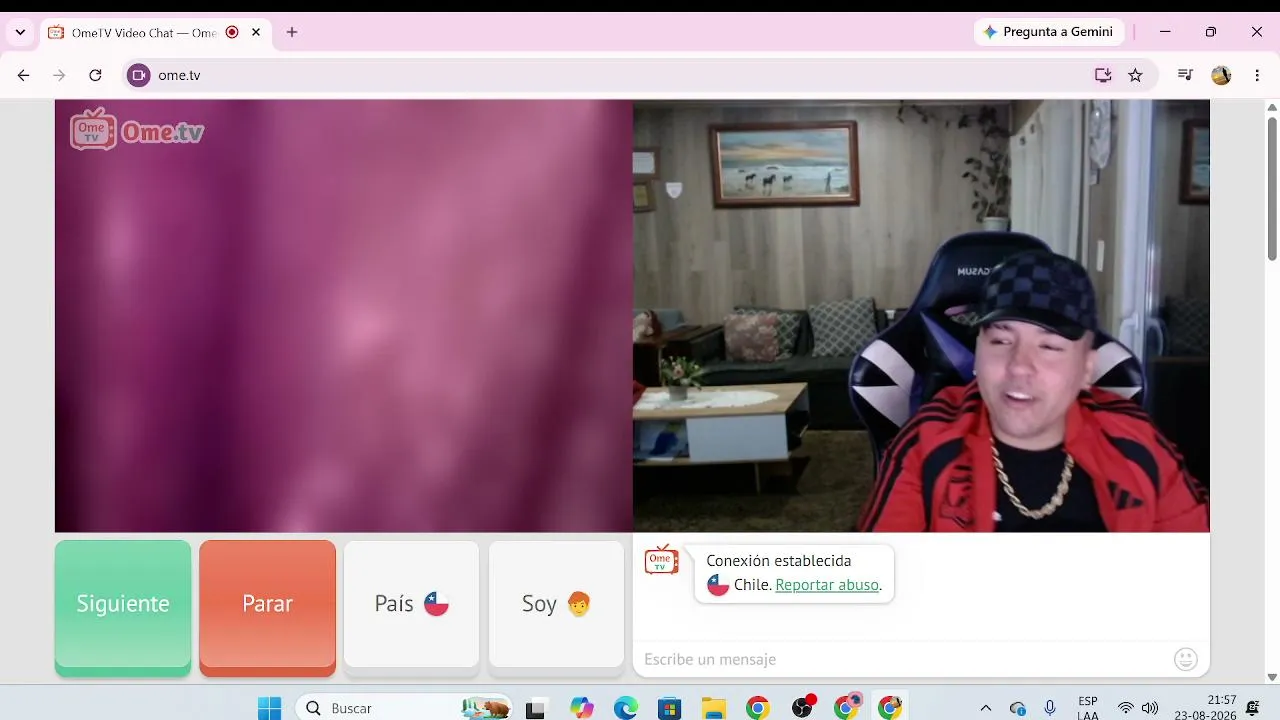1280x720 pixels.
Task: Click the taskbar Buscar search box
Action: pyautogui.click(x=405, y=708)
